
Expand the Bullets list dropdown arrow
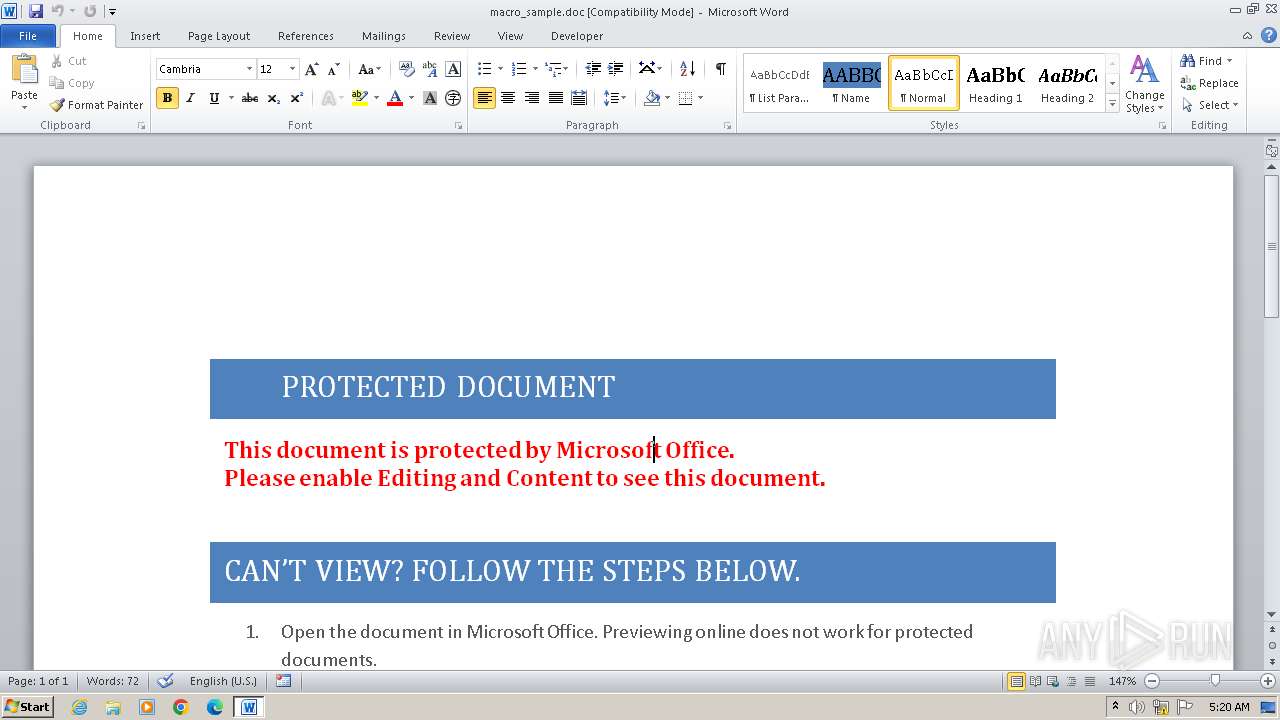pyautogui.click(x=500, y=69)
